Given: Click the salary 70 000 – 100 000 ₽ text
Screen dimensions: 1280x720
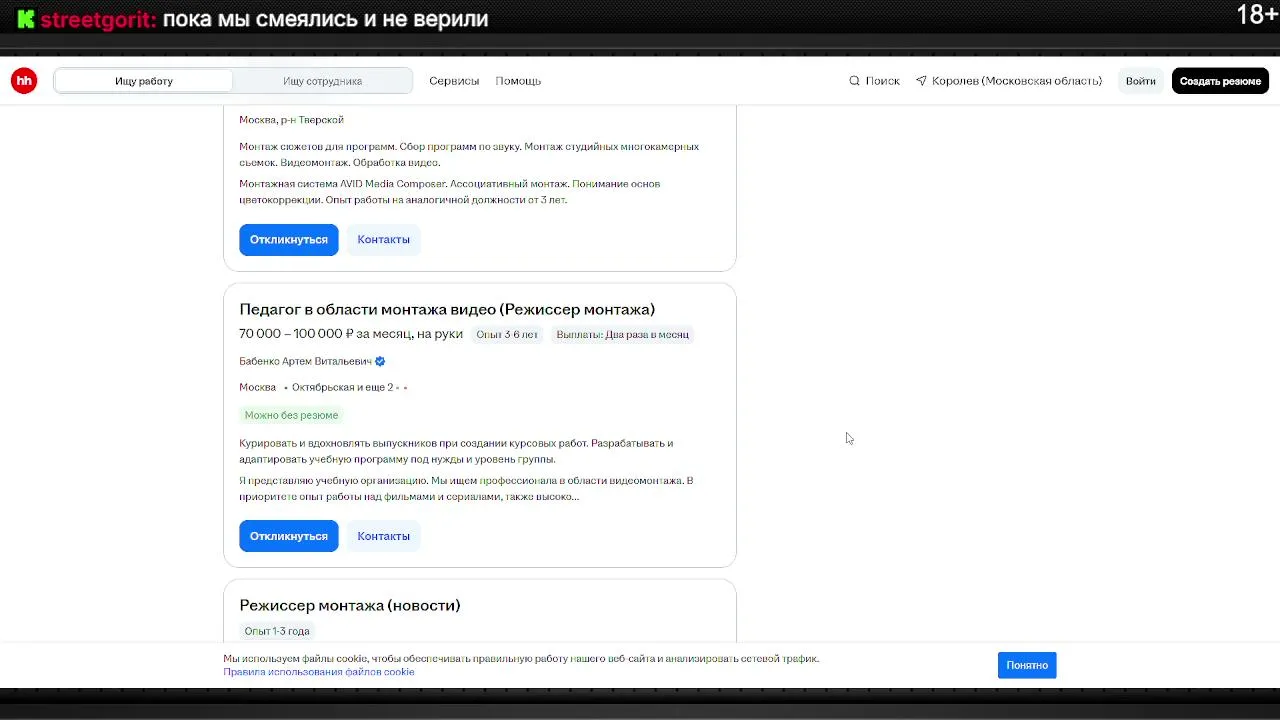Looking at the screenshot, I should point(351,334).
